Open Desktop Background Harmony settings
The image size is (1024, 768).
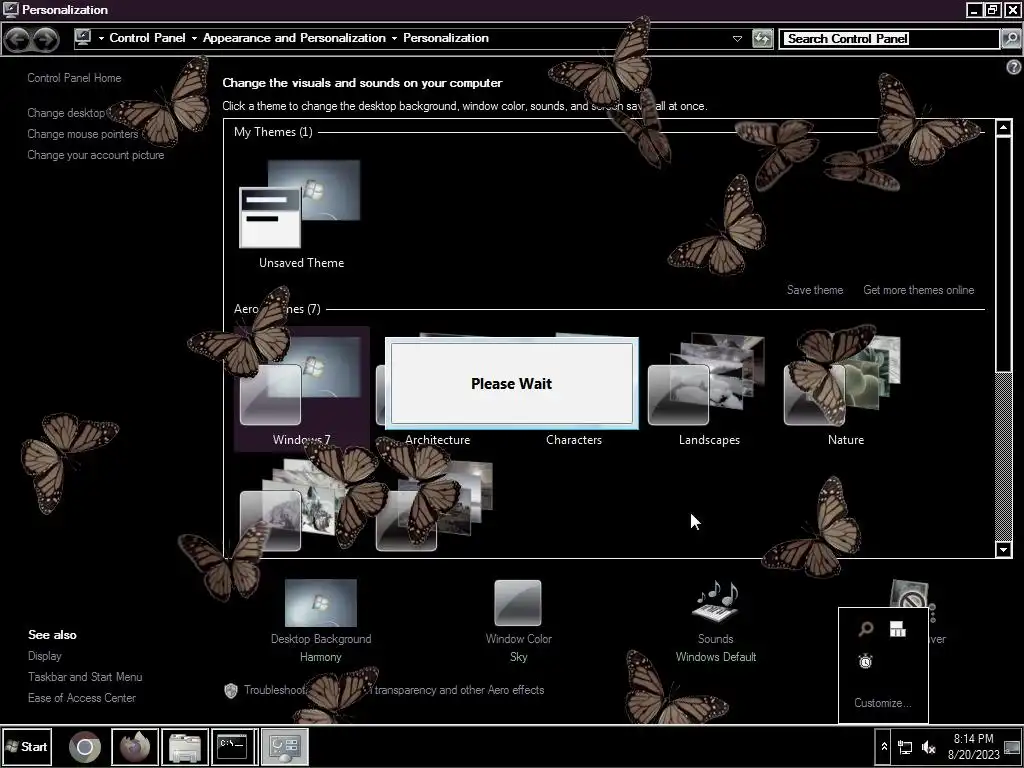click(321, 620)
